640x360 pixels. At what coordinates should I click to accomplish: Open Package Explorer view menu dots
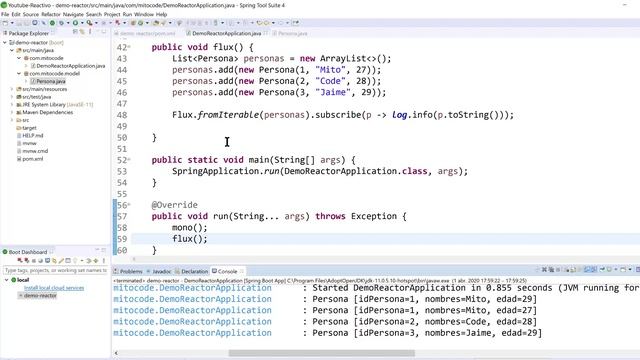pyautogui.click(x=90, y=32)
